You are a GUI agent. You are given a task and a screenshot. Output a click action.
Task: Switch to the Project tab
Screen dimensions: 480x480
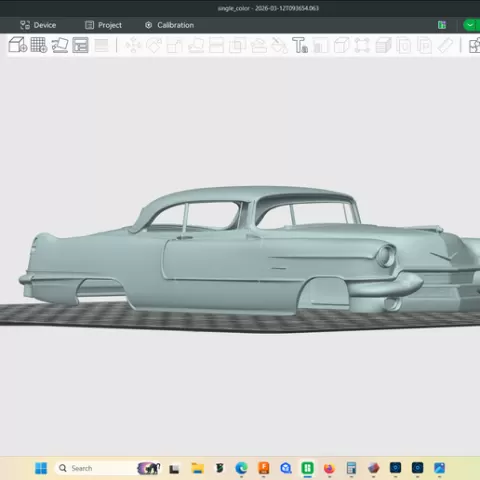(103, 25)
